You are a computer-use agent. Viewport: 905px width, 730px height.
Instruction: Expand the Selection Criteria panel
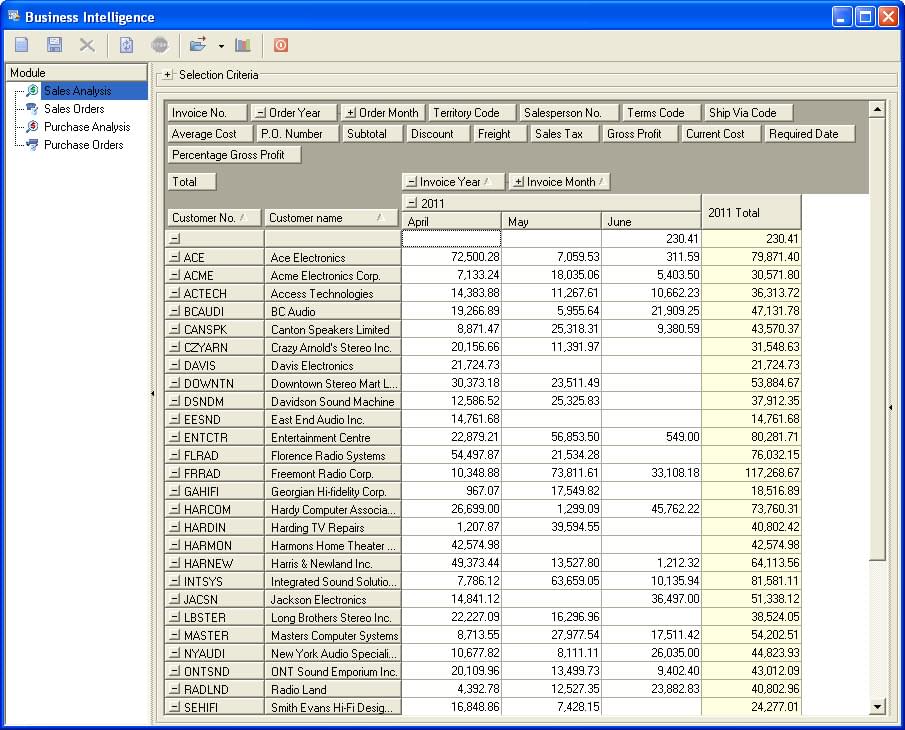(167, 74)
